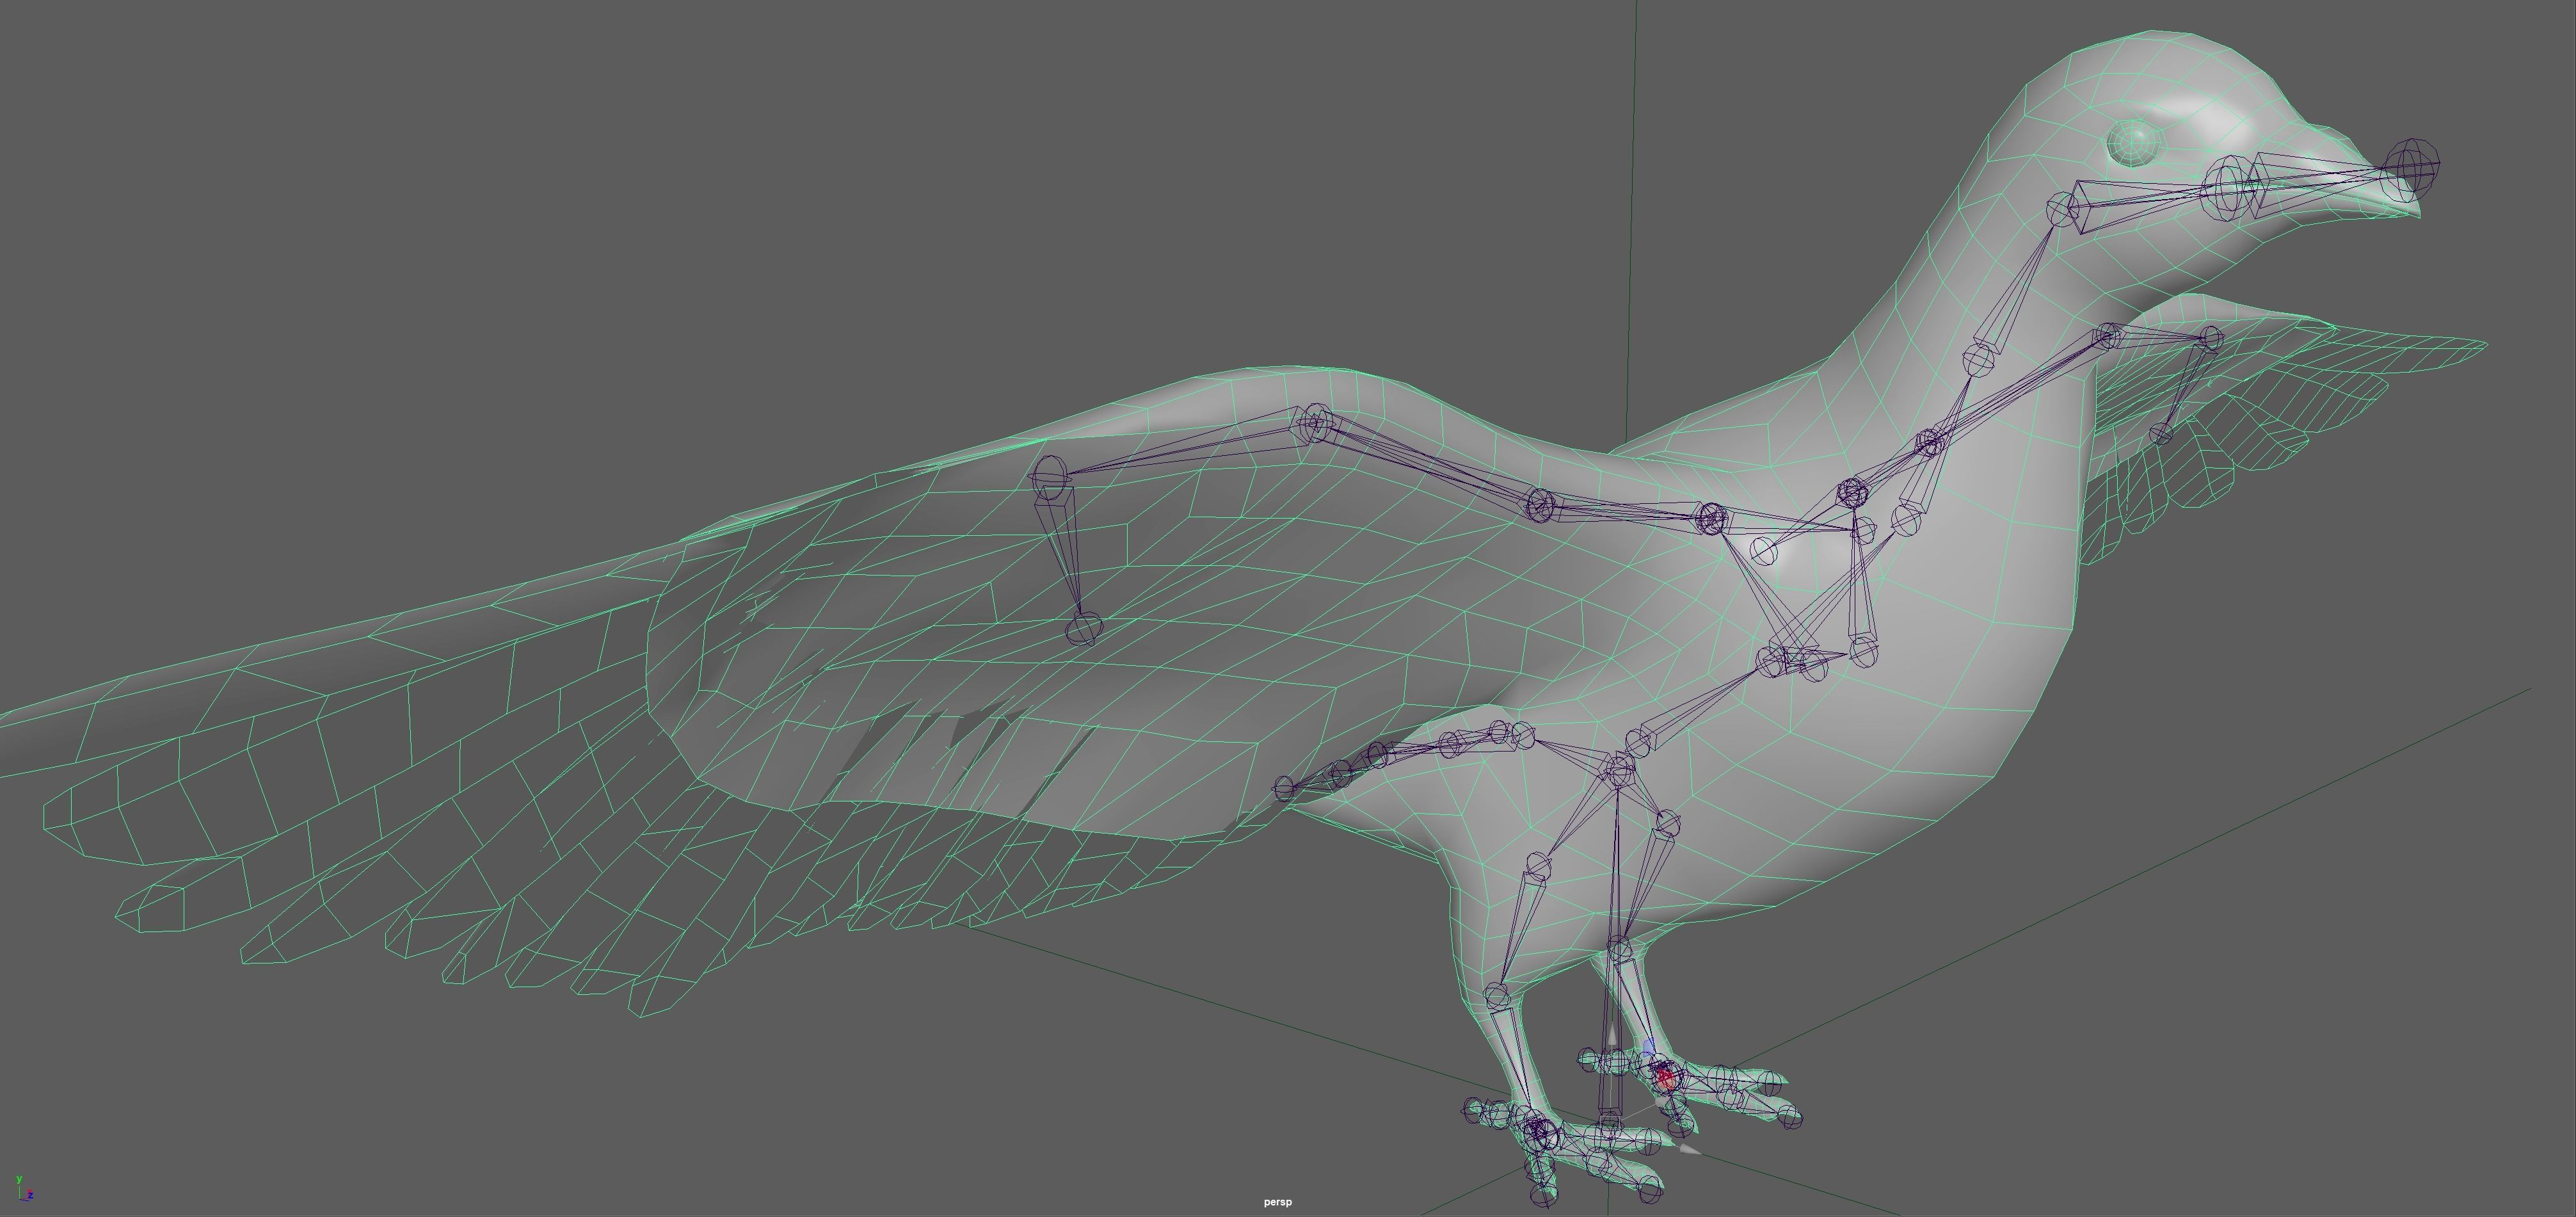Click the XYZ view axis indicator
Image resolution: width=2576 pixels, height=1217 pixels.
[x=26, y=1188]
